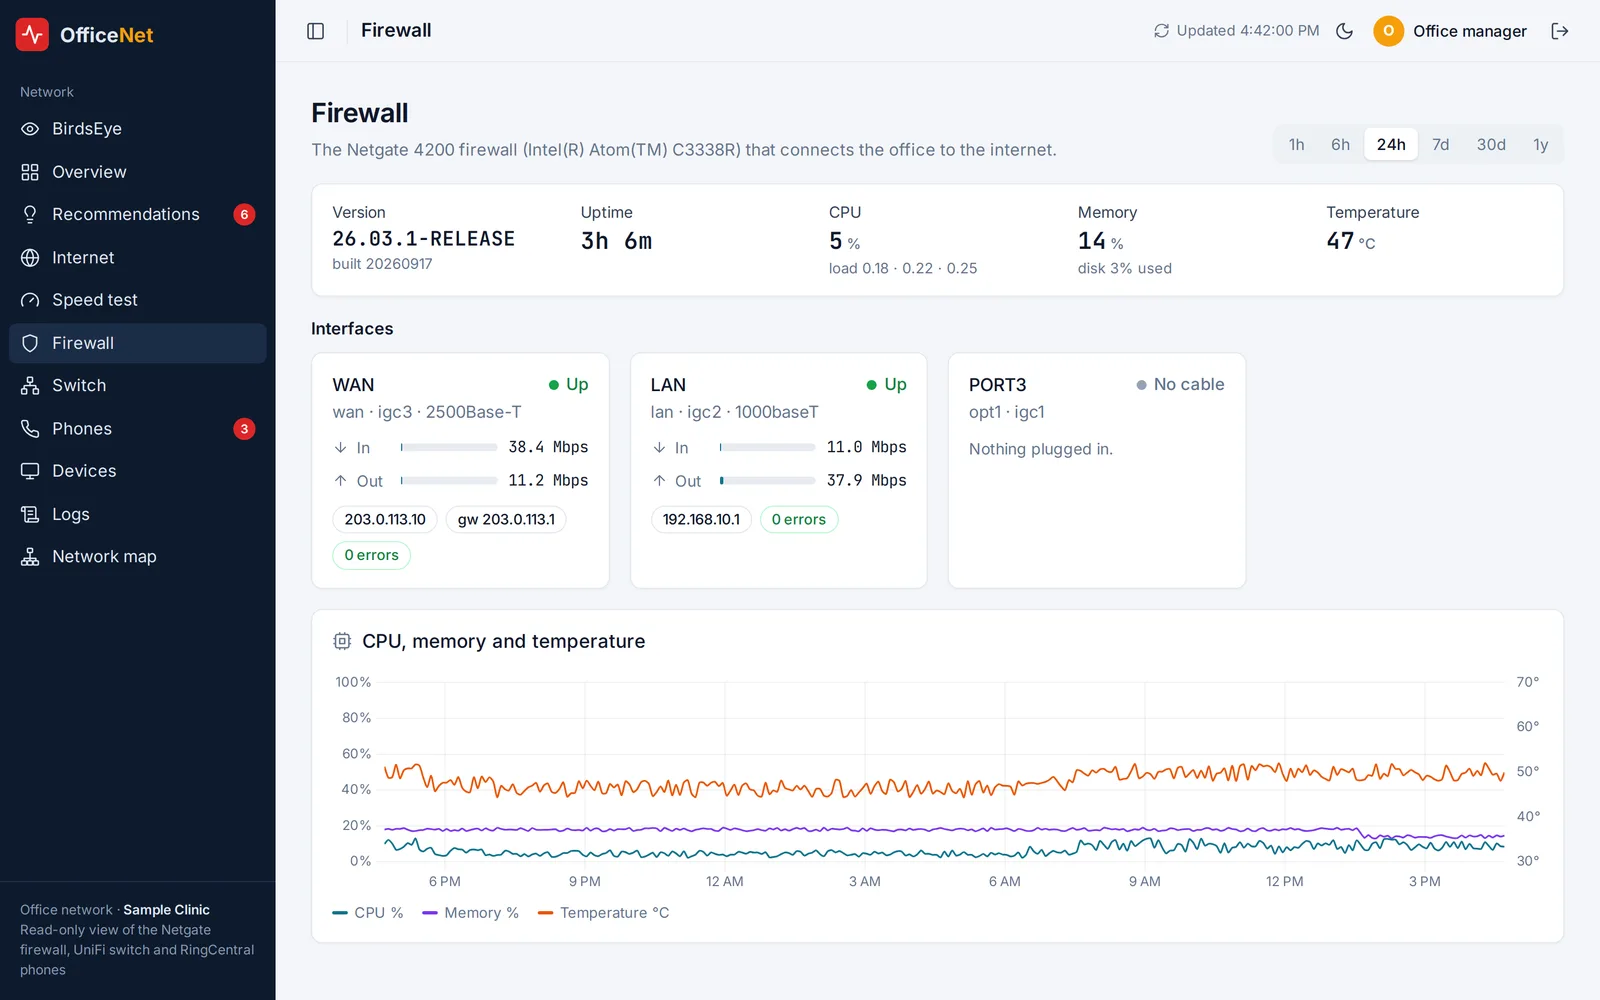
Task: Select the 1h time range
Action: click(x=1296, y=144)
